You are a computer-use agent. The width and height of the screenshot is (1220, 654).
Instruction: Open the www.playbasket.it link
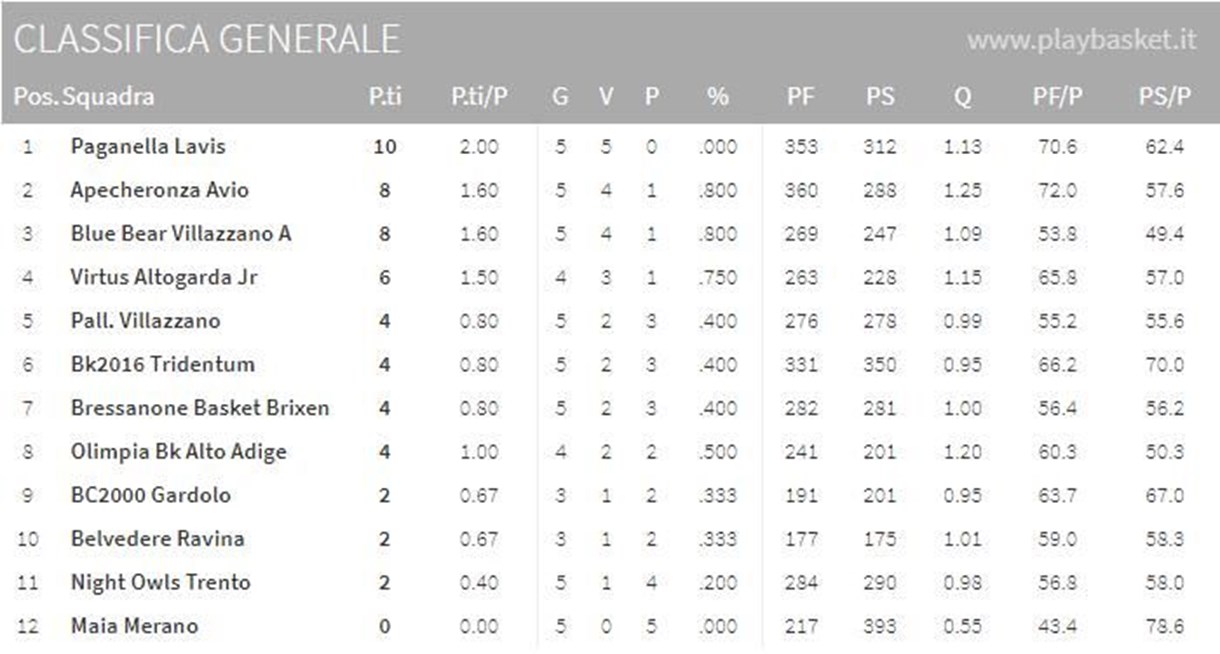tap(1081, 40)
